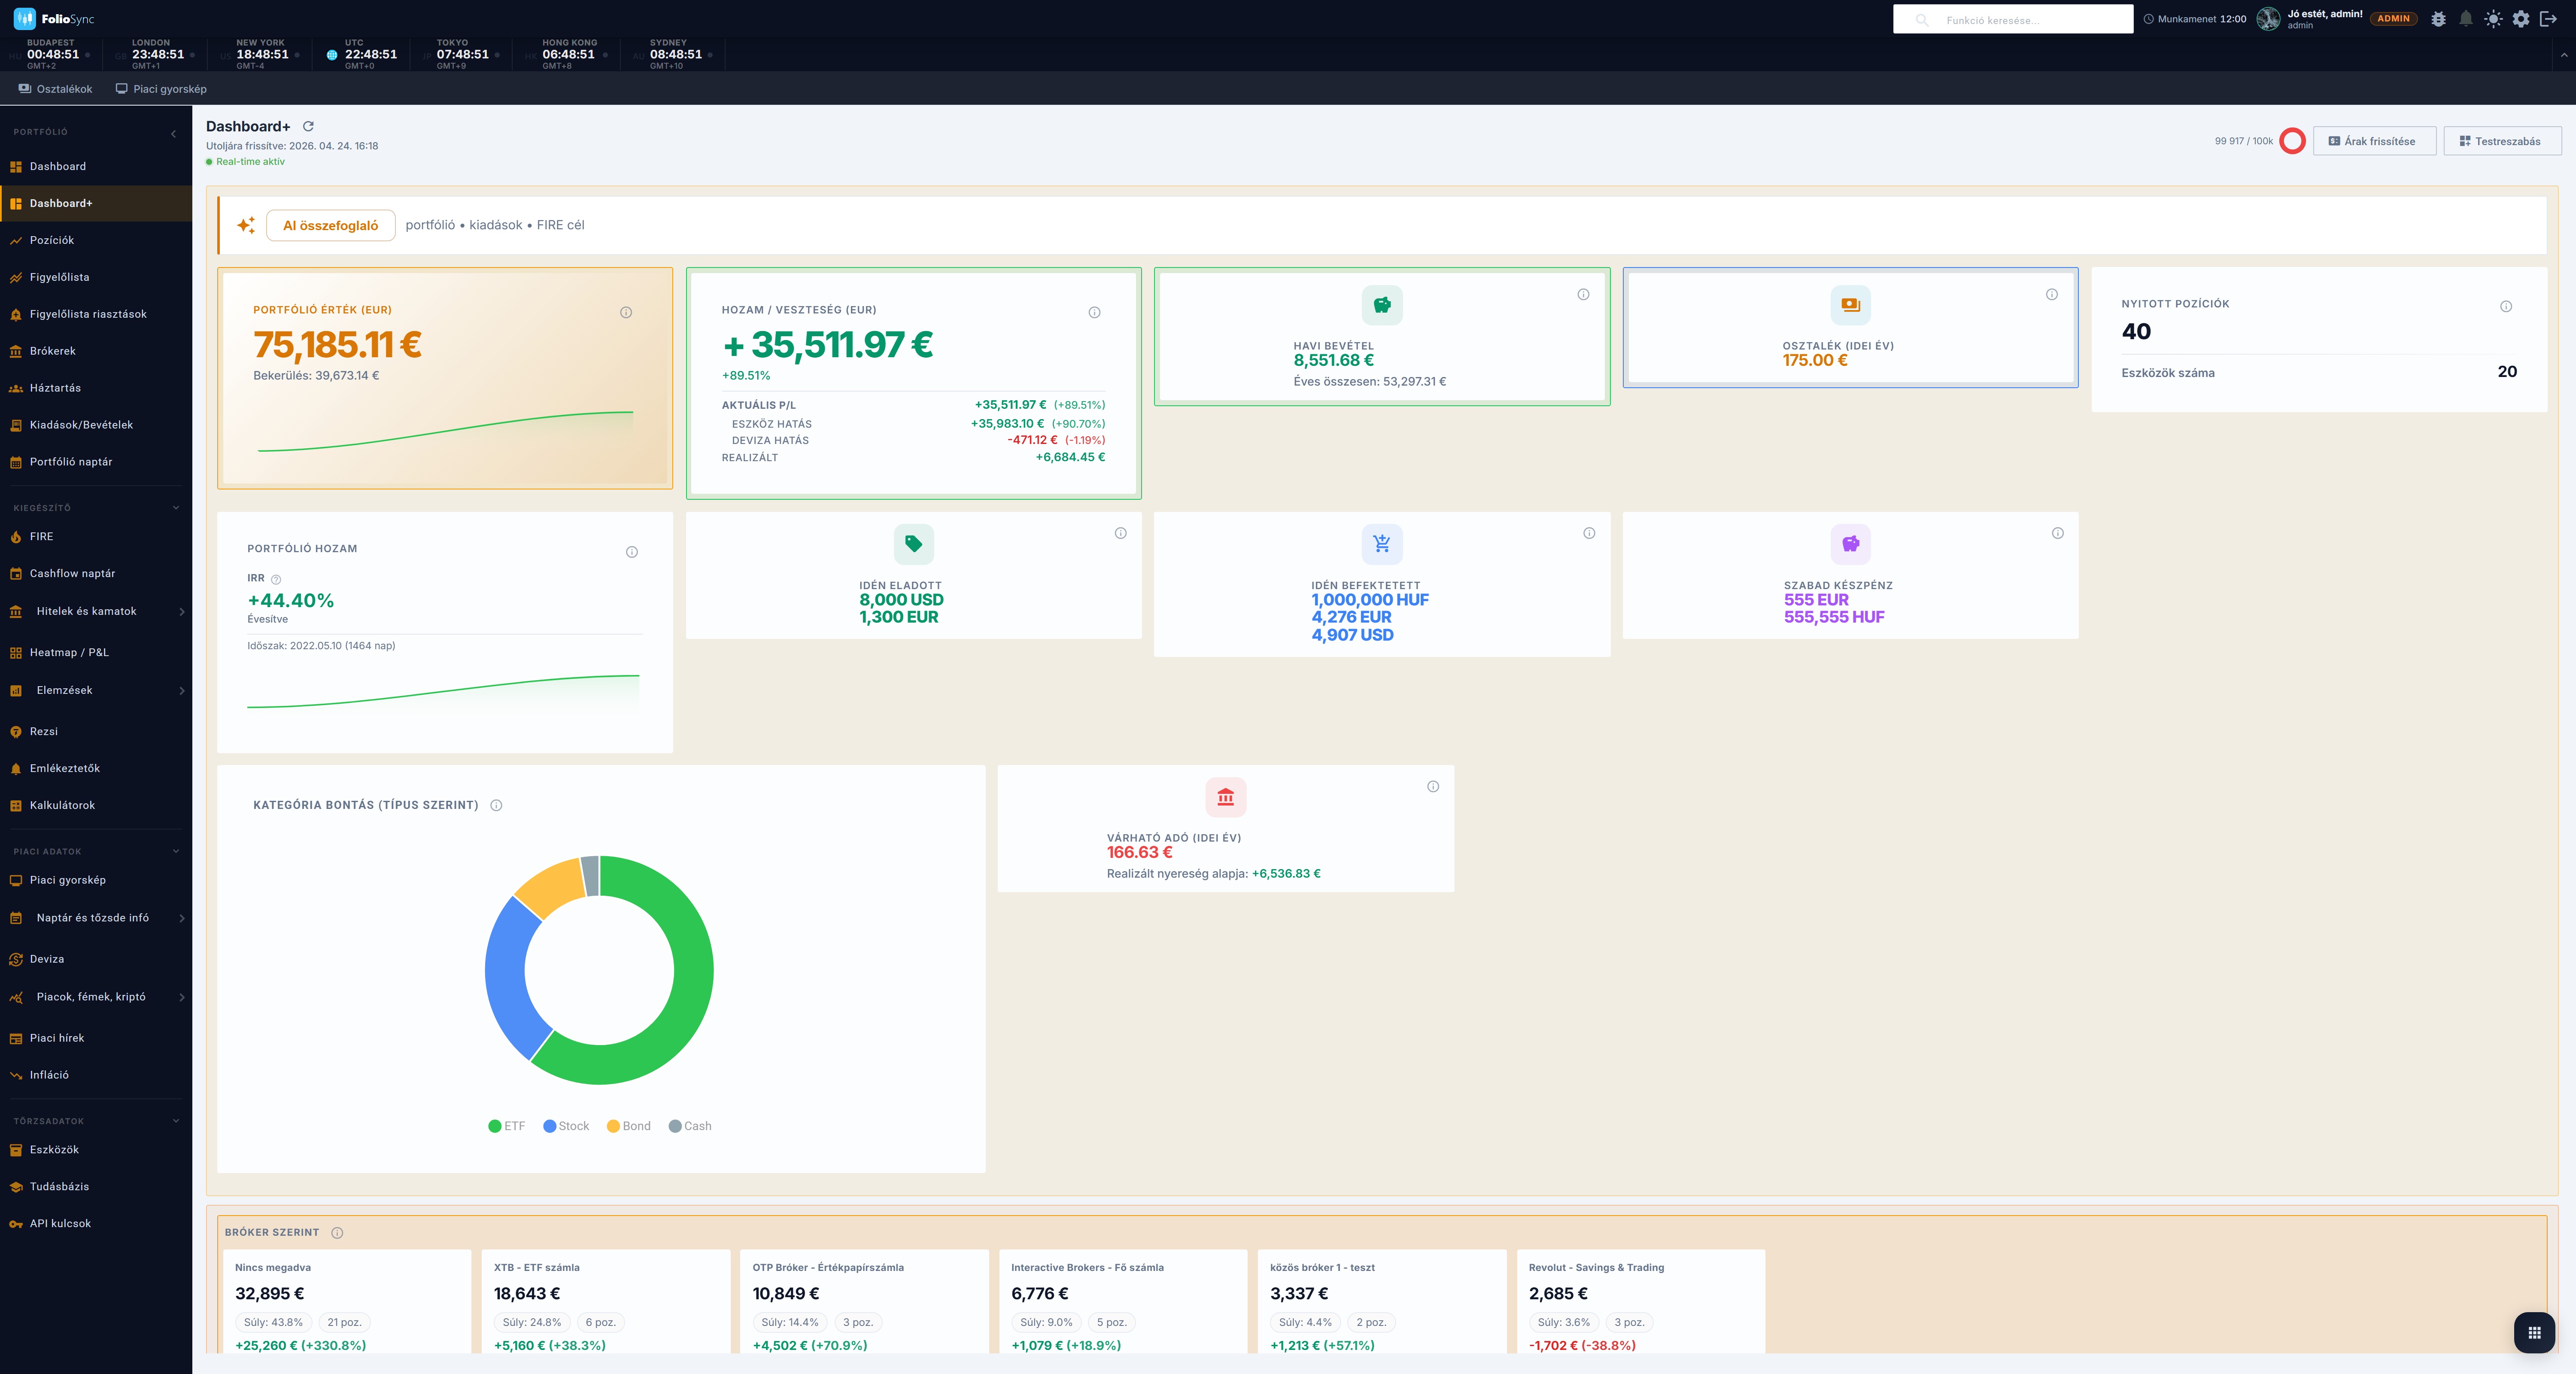
Task: Click the AI összefoglaló button
Action: click(x=330, y=225)
